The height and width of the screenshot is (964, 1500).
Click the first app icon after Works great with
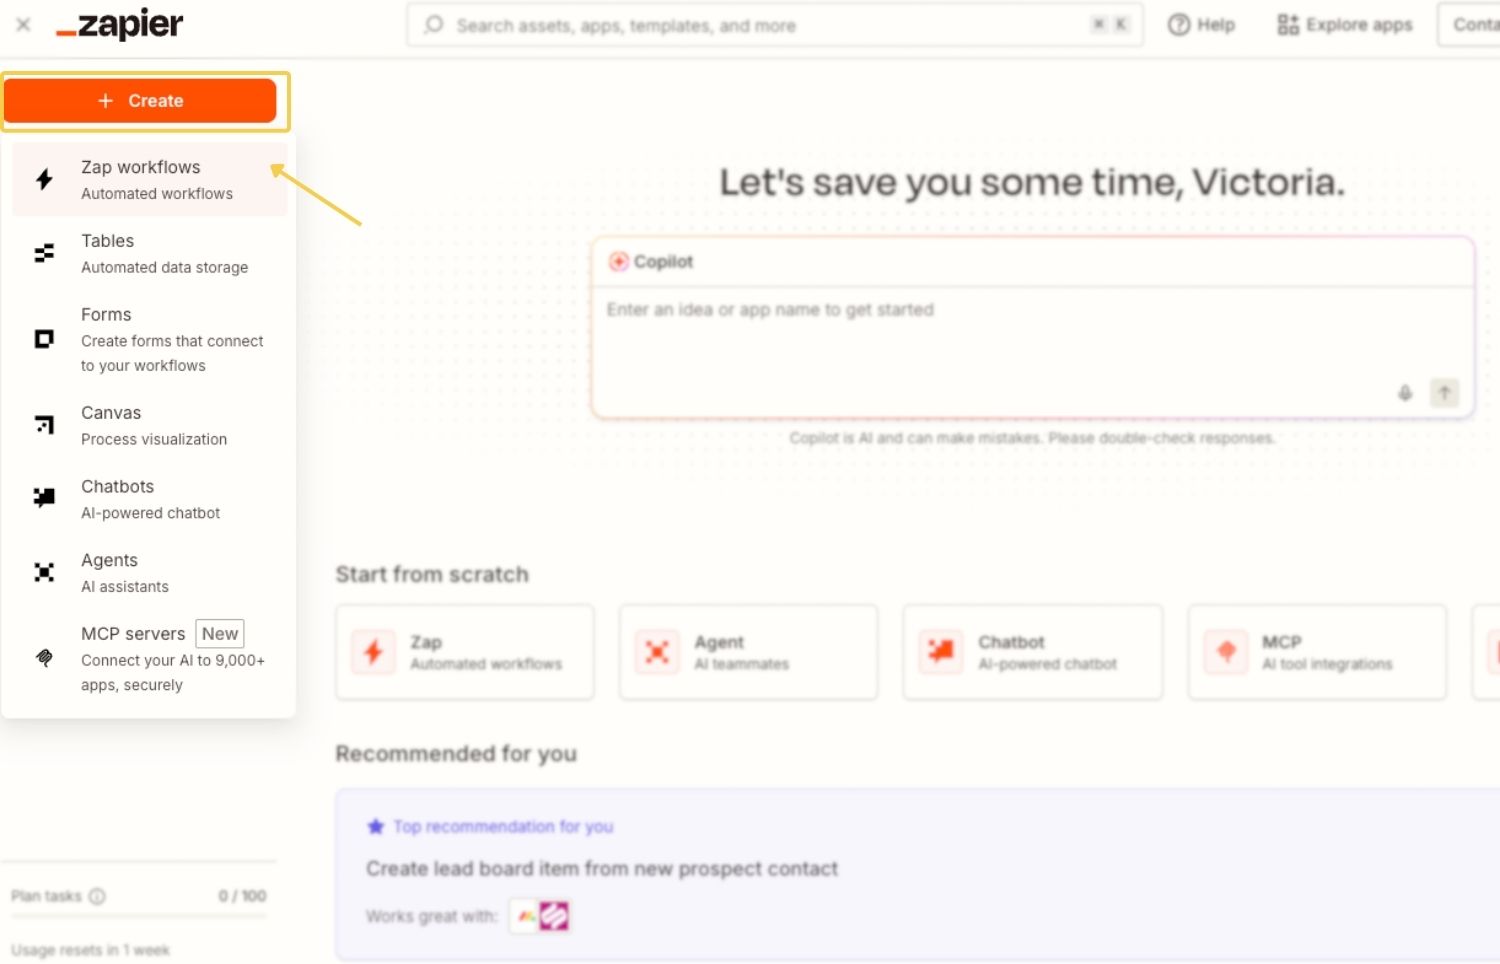[526, 916]
